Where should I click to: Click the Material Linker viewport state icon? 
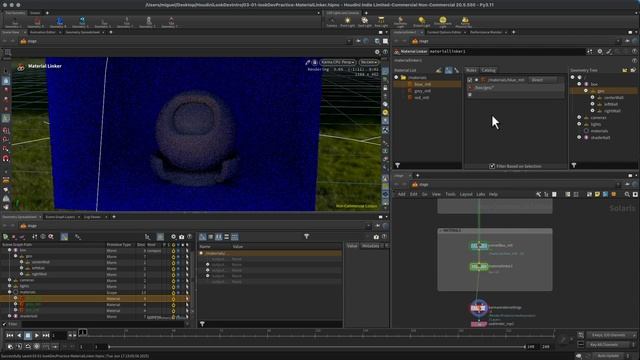(x=20, y=67)
